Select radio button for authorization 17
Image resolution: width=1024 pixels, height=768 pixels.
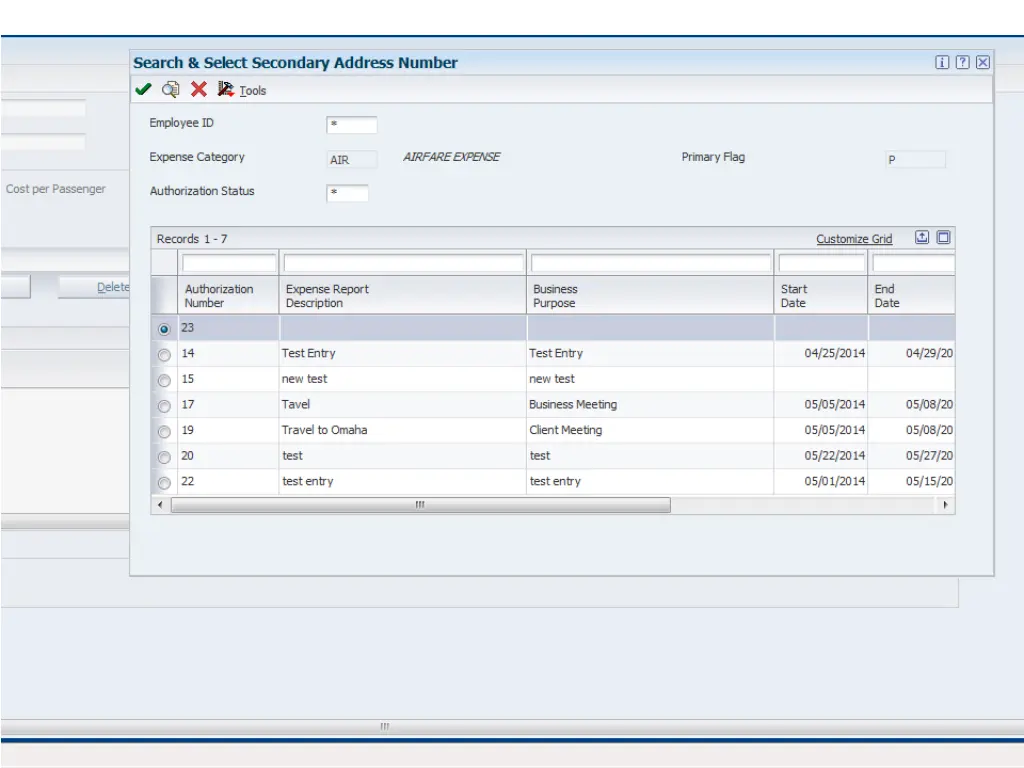[164, 406]
